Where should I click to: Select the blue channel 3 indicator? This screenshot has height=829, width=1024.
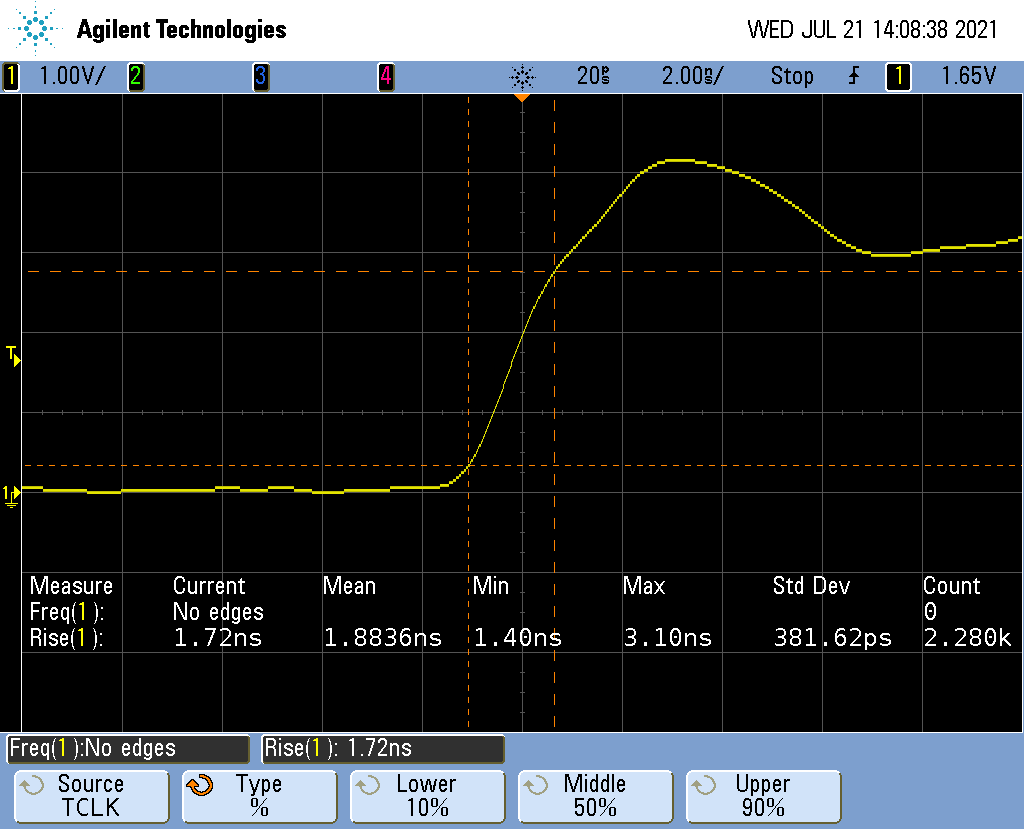260,76
